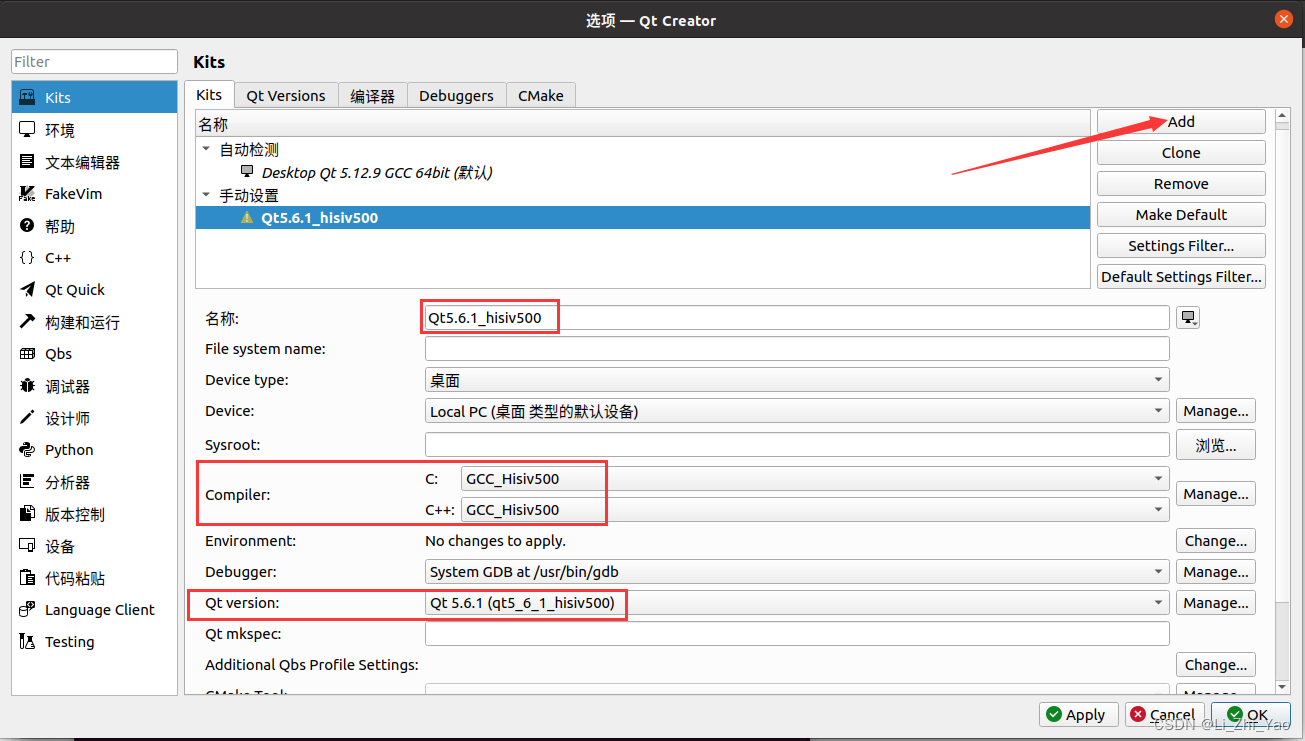Click the Remove button
The width and height of the screenshot is (1305, 741).
click(x=1181, y=183)
